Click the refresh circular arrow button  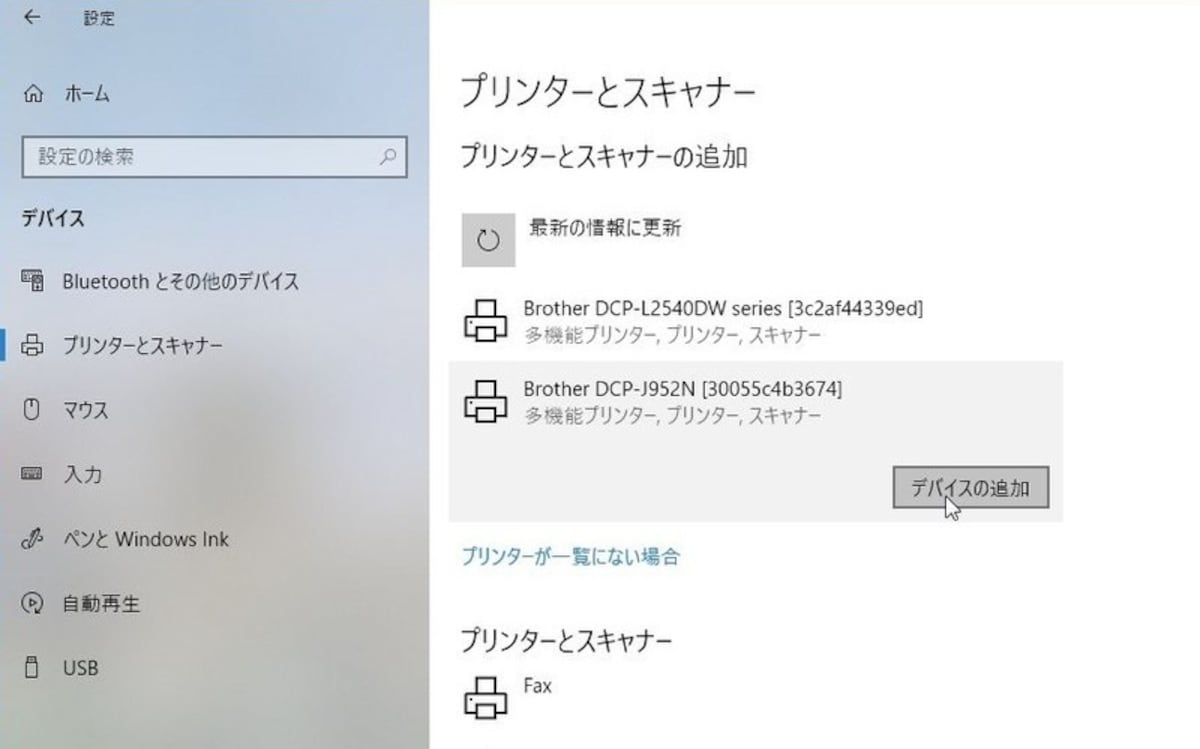(x=488, y=240)
